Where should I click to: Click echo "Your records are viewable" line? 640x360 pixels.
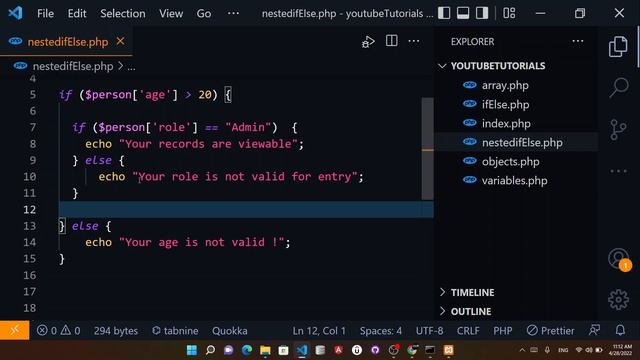click(194, 144)
